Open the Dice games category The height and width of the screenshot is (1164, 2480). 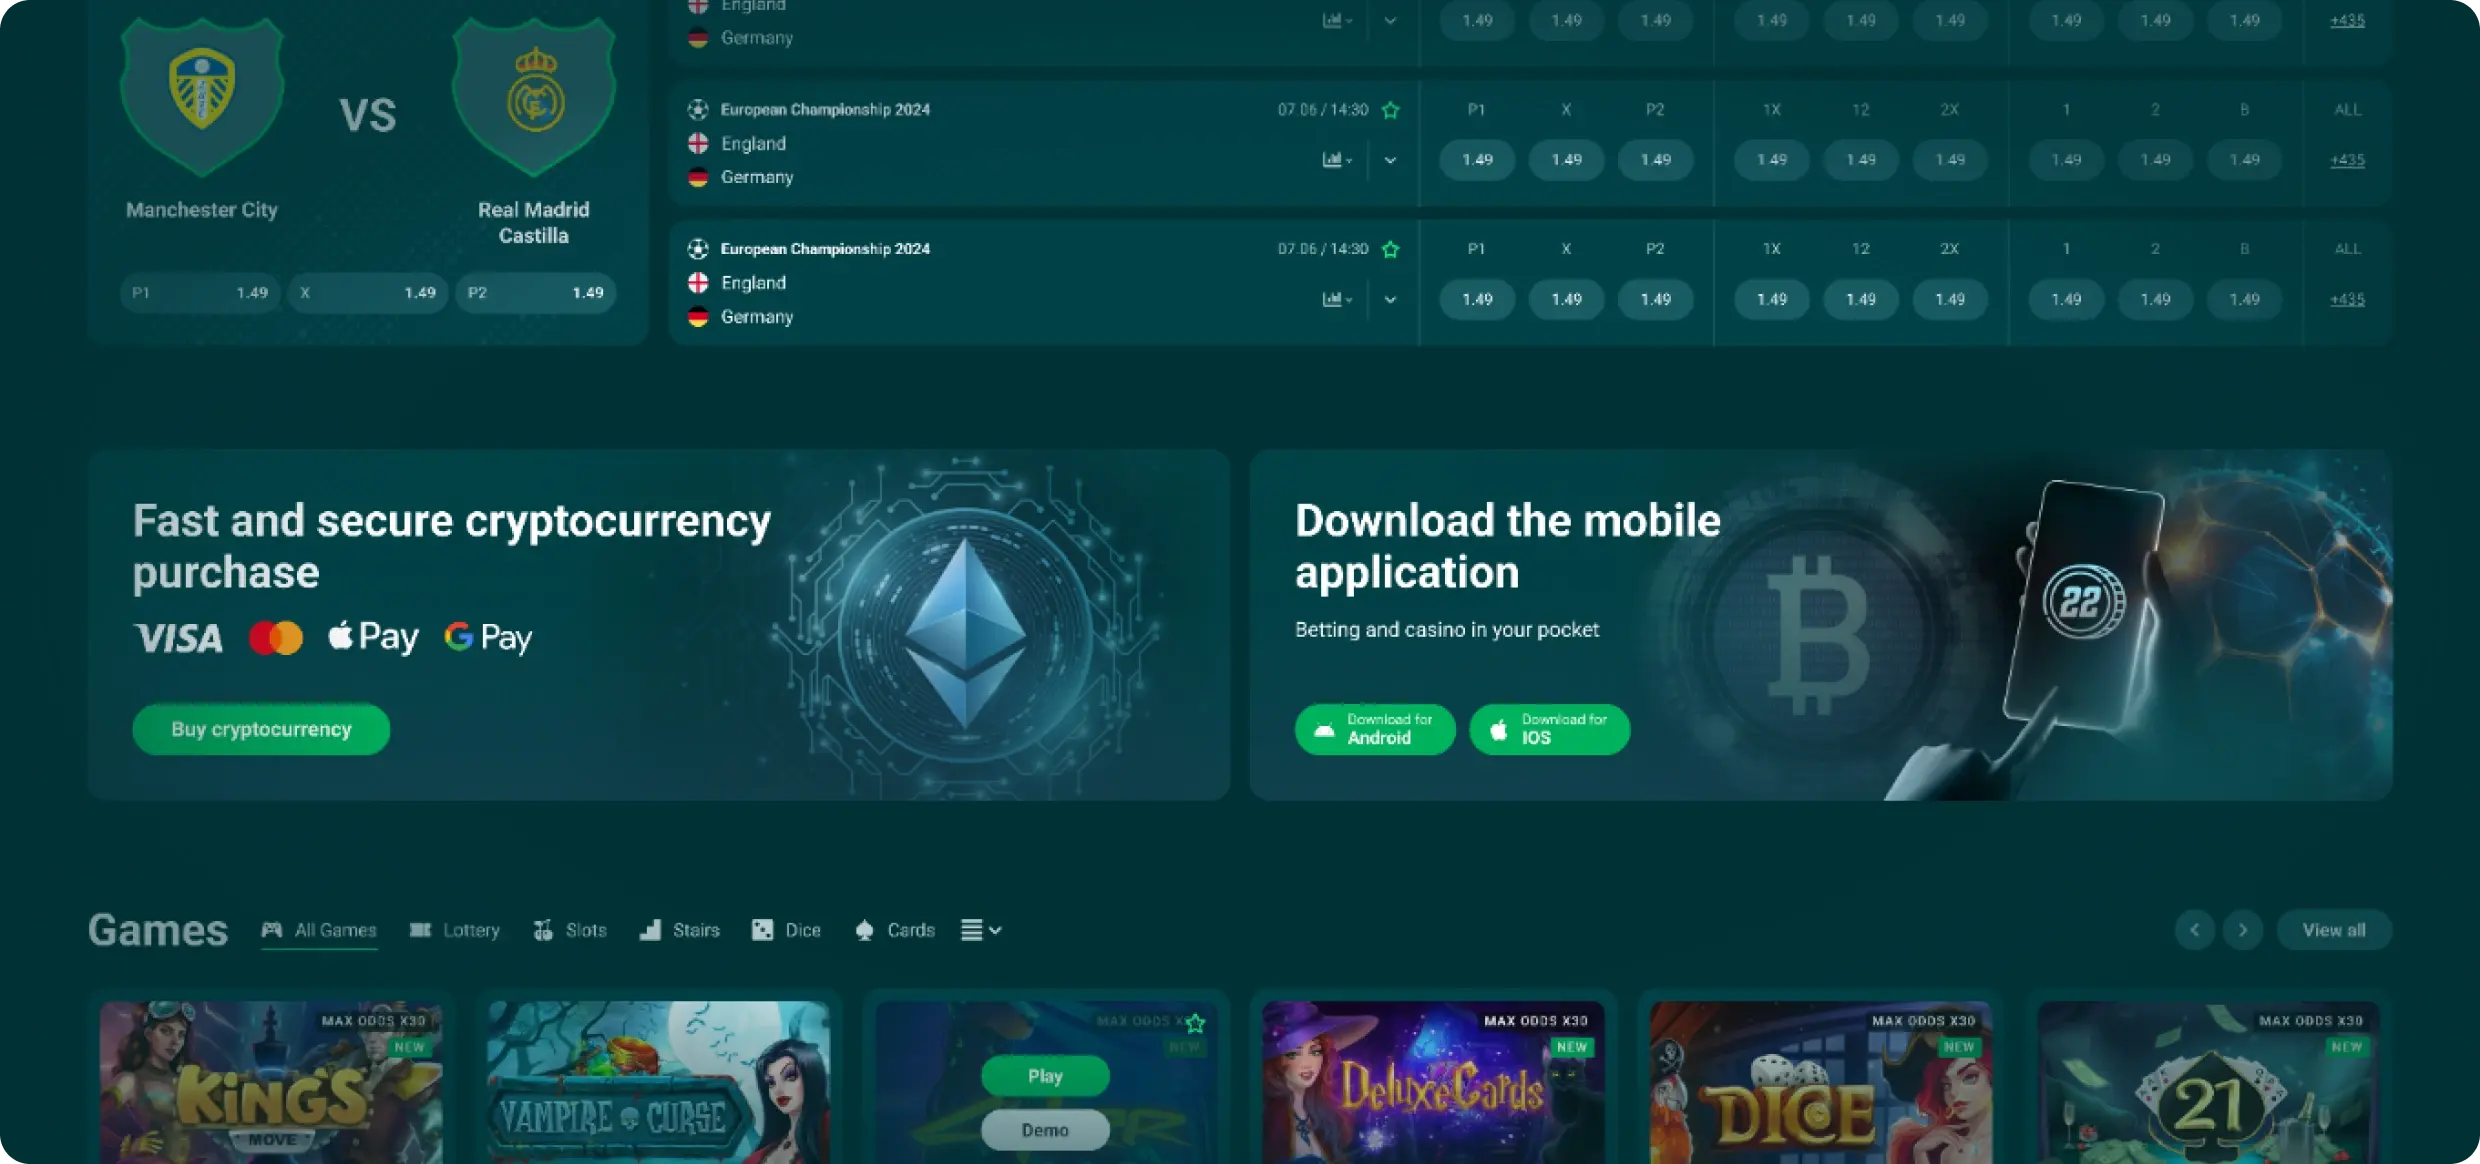pos(786,930)
